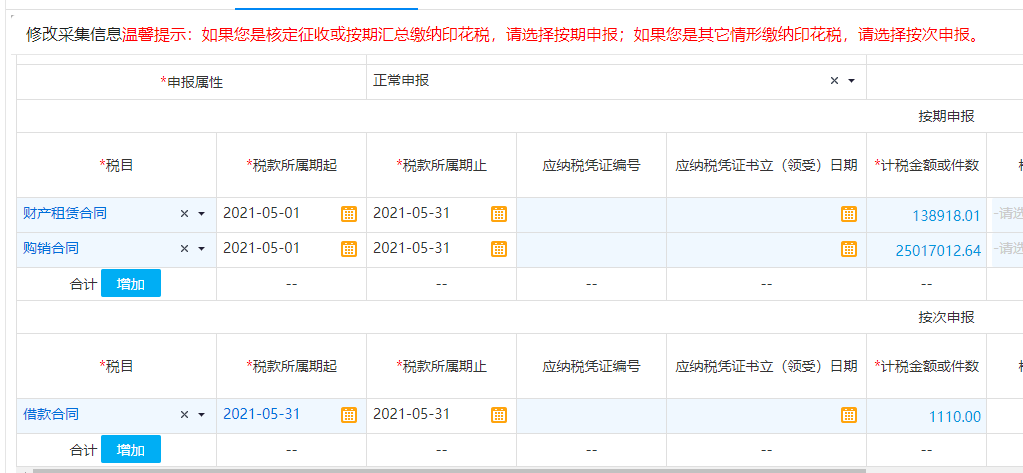
Task: Click 购销合同 voucher number input field
Action: click(591, 249)
